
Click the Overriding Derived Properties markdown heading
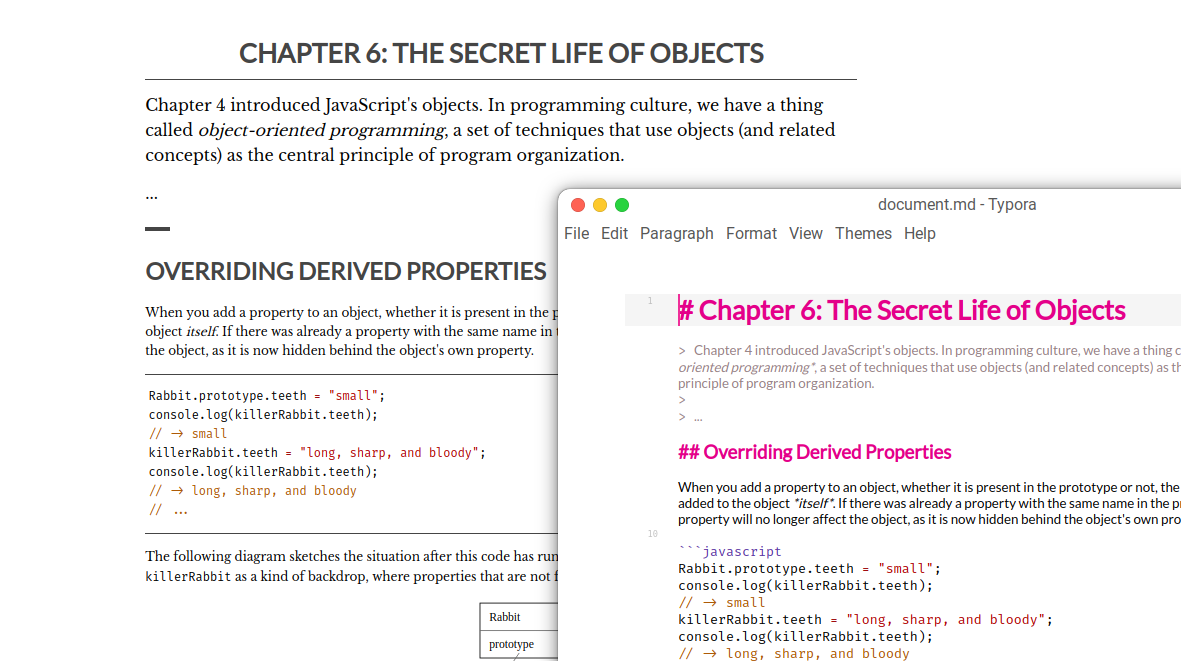(x=814, y=452)
